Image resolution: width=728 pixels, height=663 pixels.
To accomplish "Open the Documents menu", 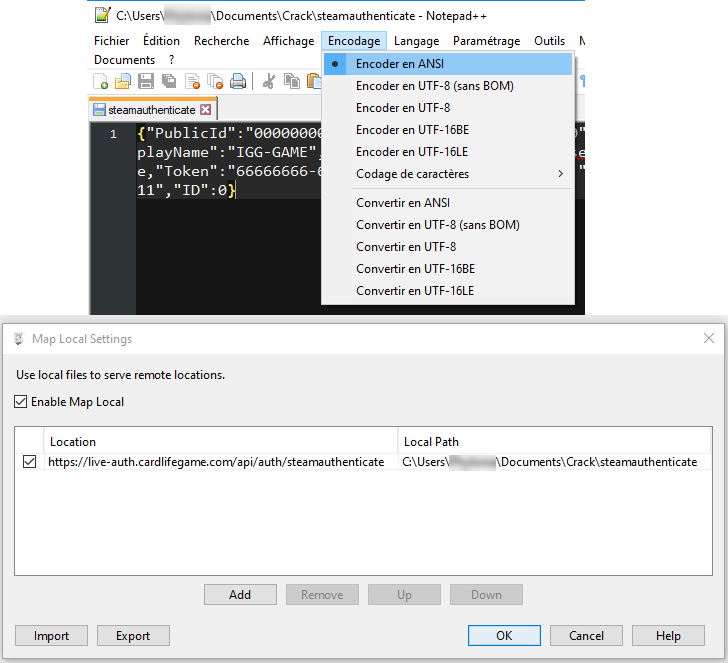I will pyautogui.click(x=124, y=60).
